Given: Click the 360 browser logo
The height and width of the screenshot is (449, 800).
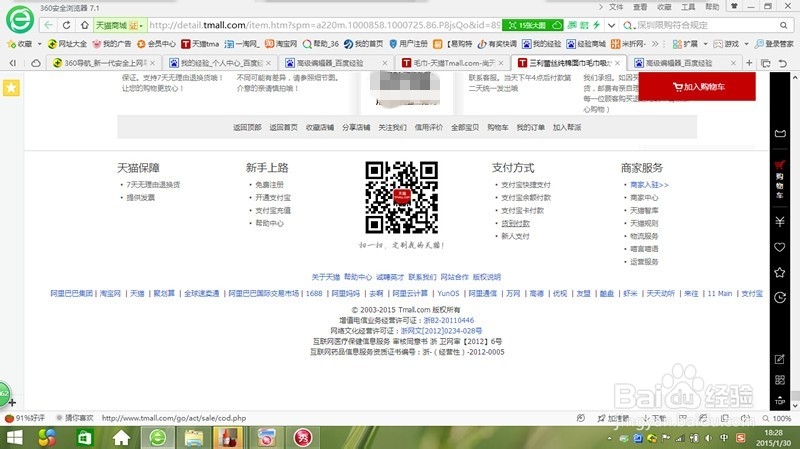Looking at the screenshot, I should pos(20,19).
